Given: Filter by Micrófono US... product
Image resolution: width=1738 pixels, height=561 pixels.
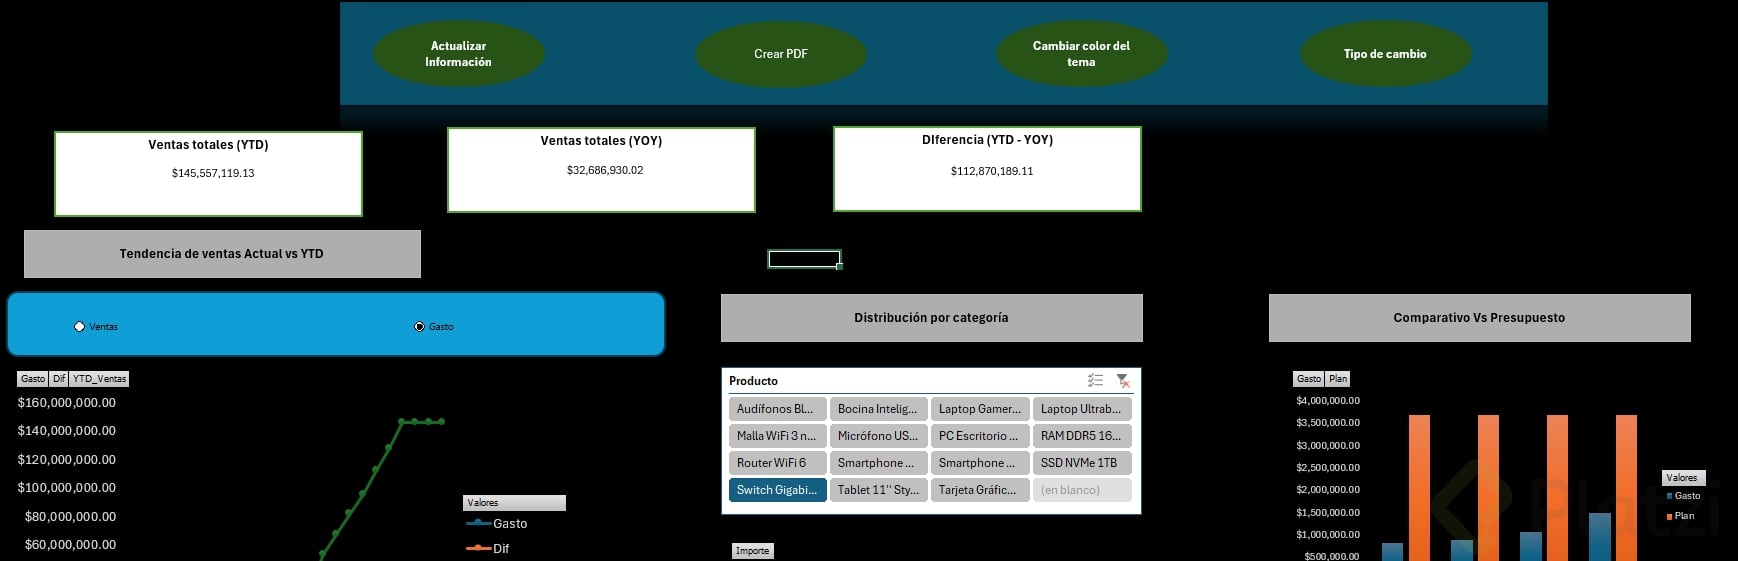Looking at the screenshot, I should (x=878, y=436).
